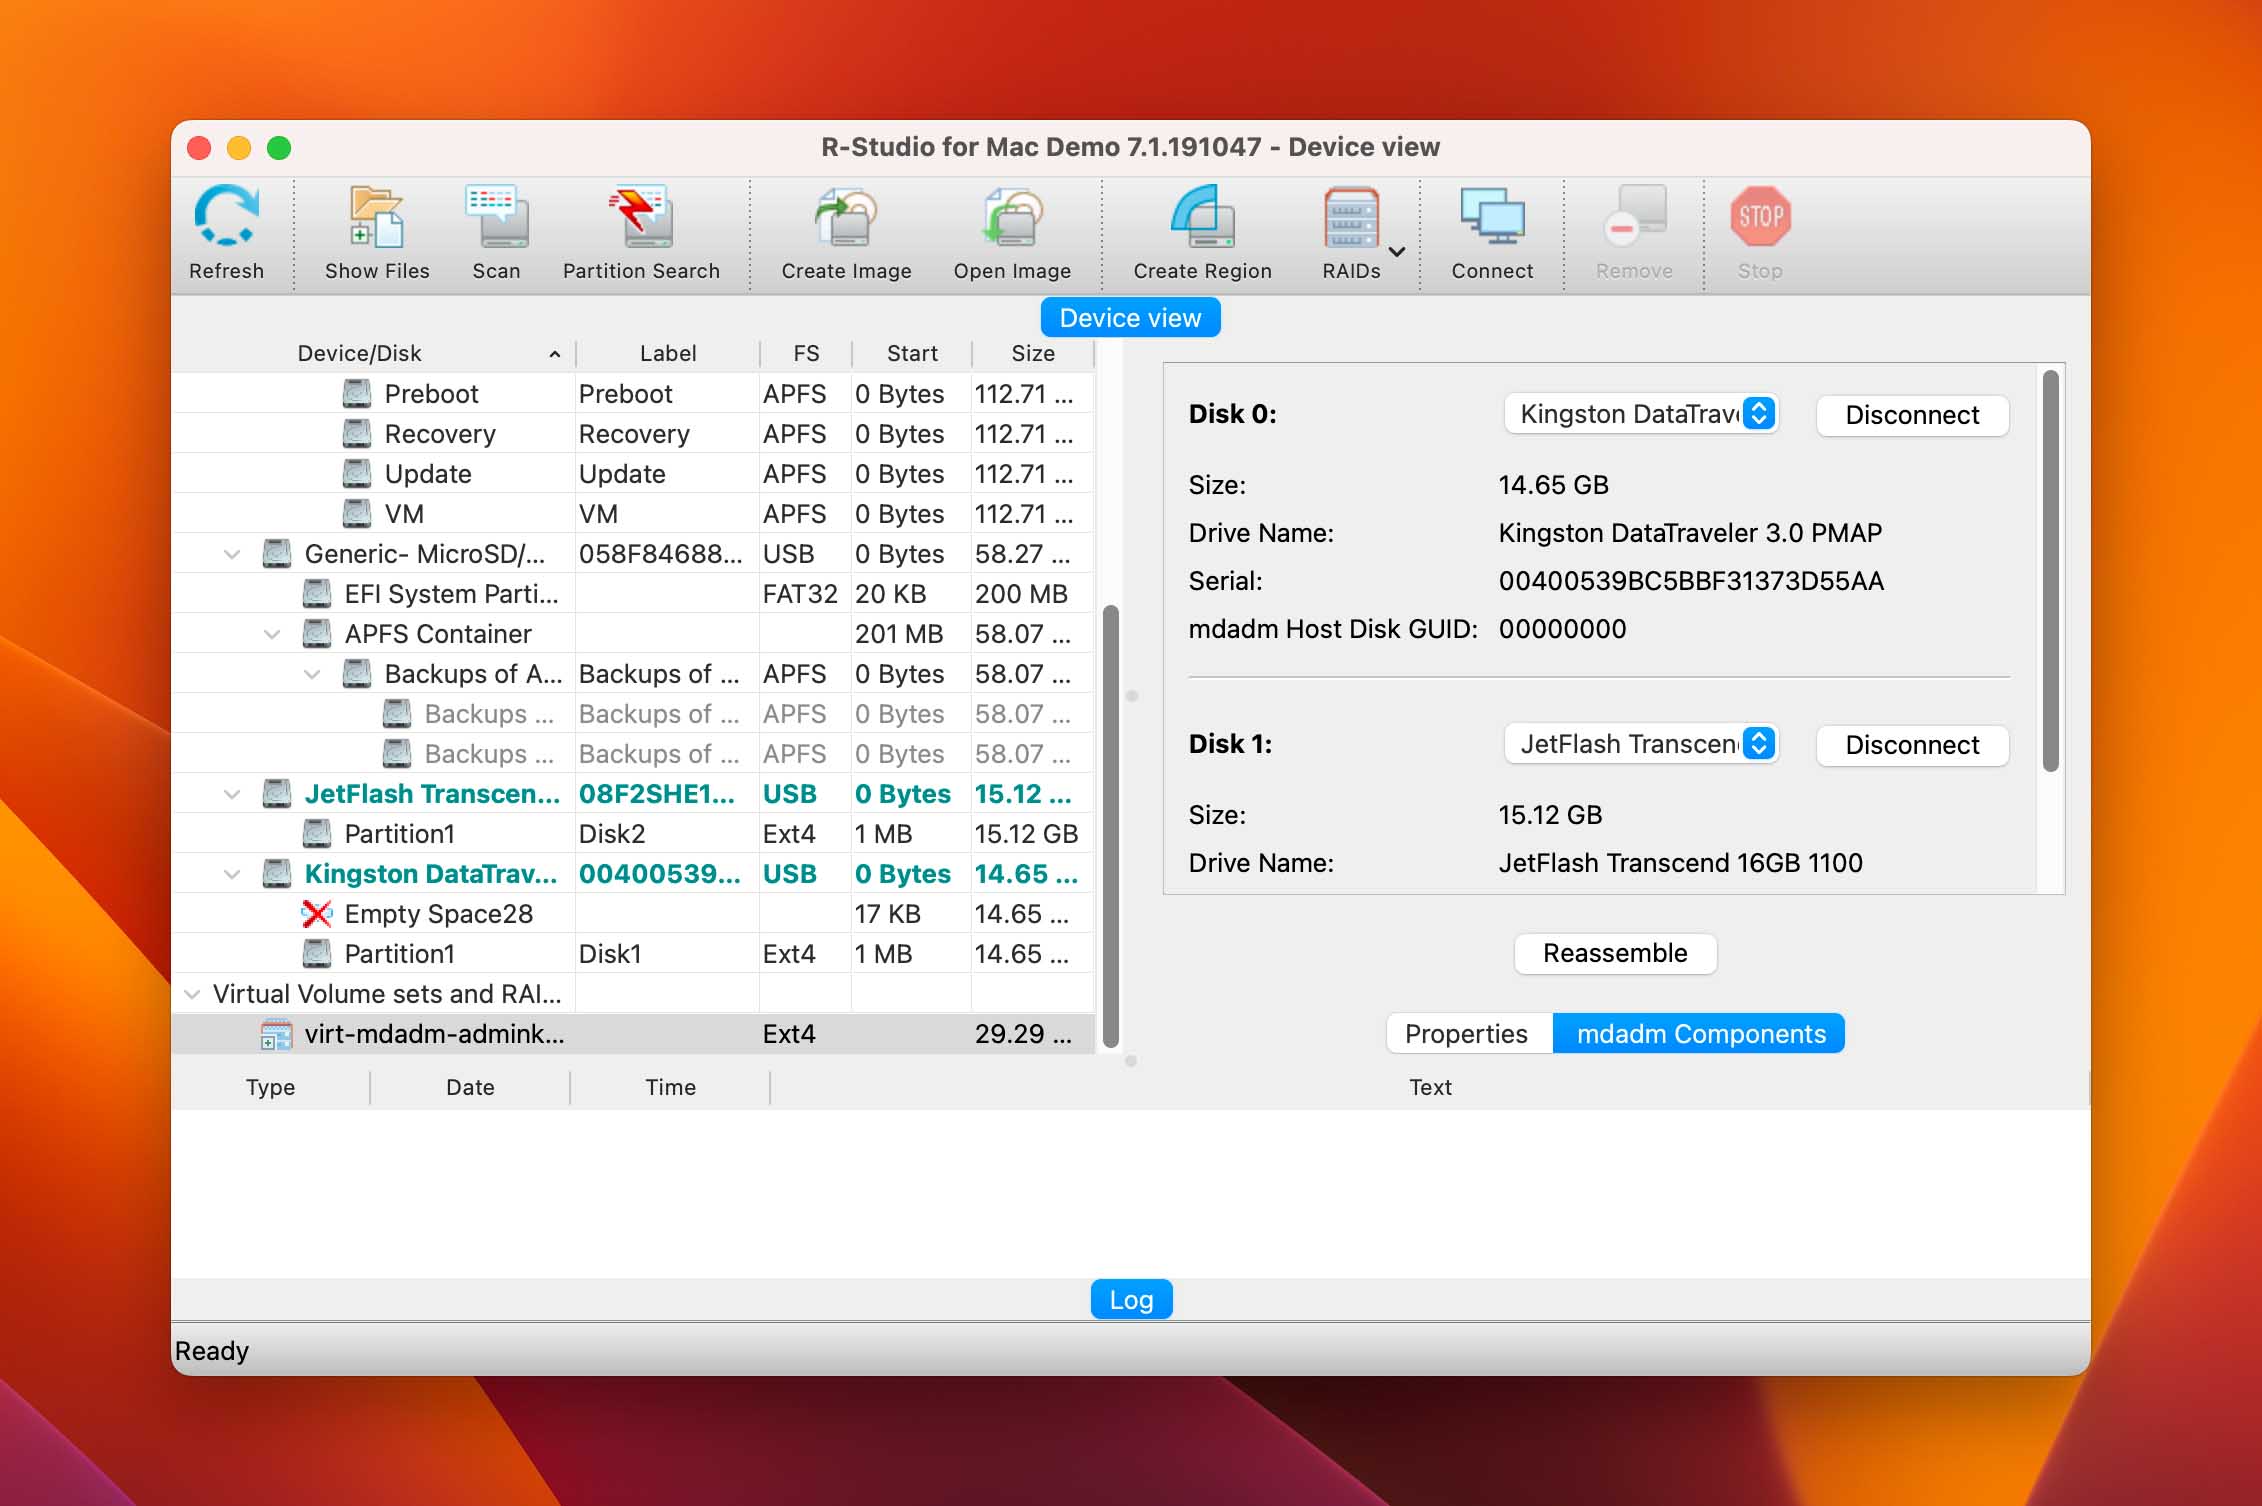Screen dimensions: 2262x1506
Task: Click the mdadm components panel scrollbar
Action: (x=2050, y=571)
